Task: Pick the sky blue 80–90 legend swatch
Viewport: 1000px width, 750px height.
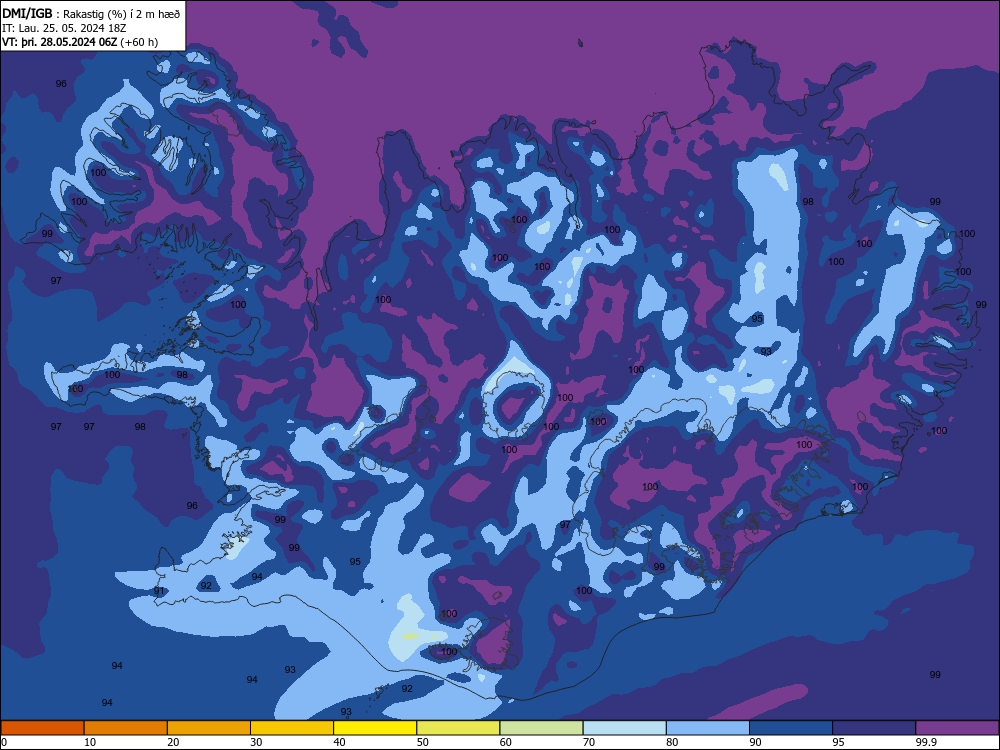Action: (708, 728)
